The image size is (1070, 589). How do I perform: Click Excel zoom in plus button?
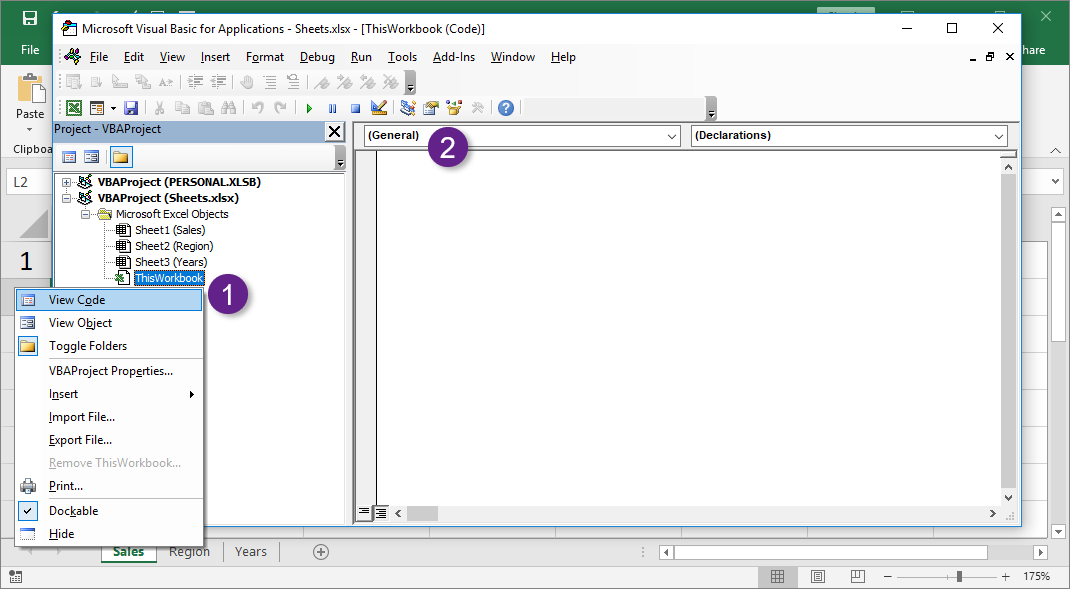click(1005, 577)
